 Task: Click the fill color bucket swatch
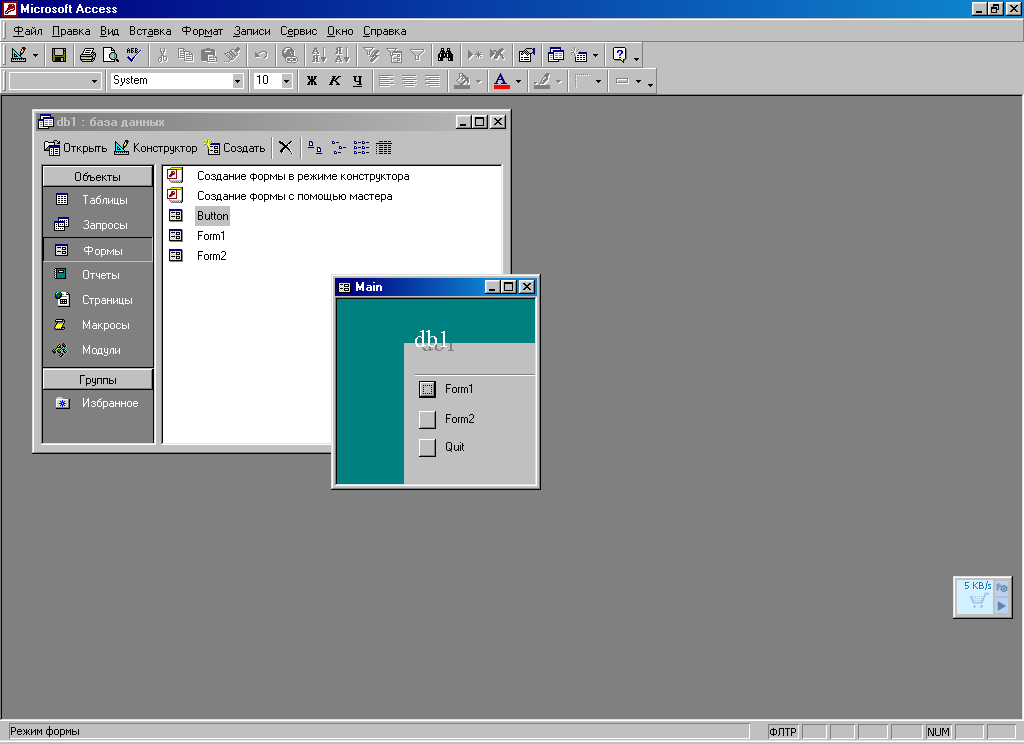click(x=462, y=80)
